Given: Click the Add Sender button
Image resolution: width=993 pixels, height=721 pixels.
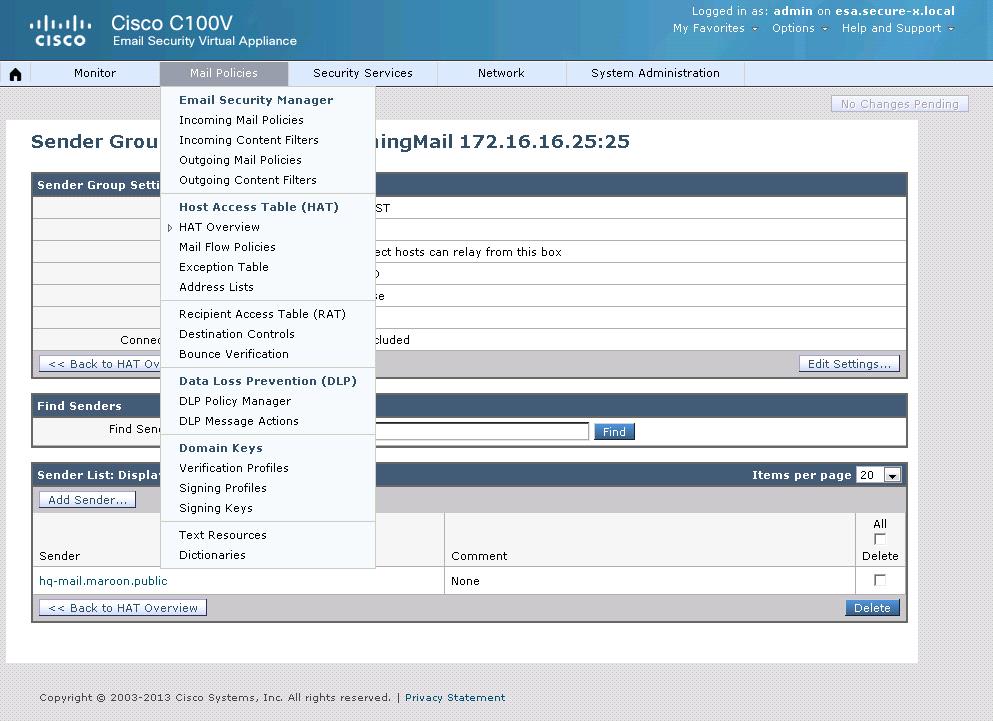Looking at the screenshot, I should point(87,500).
